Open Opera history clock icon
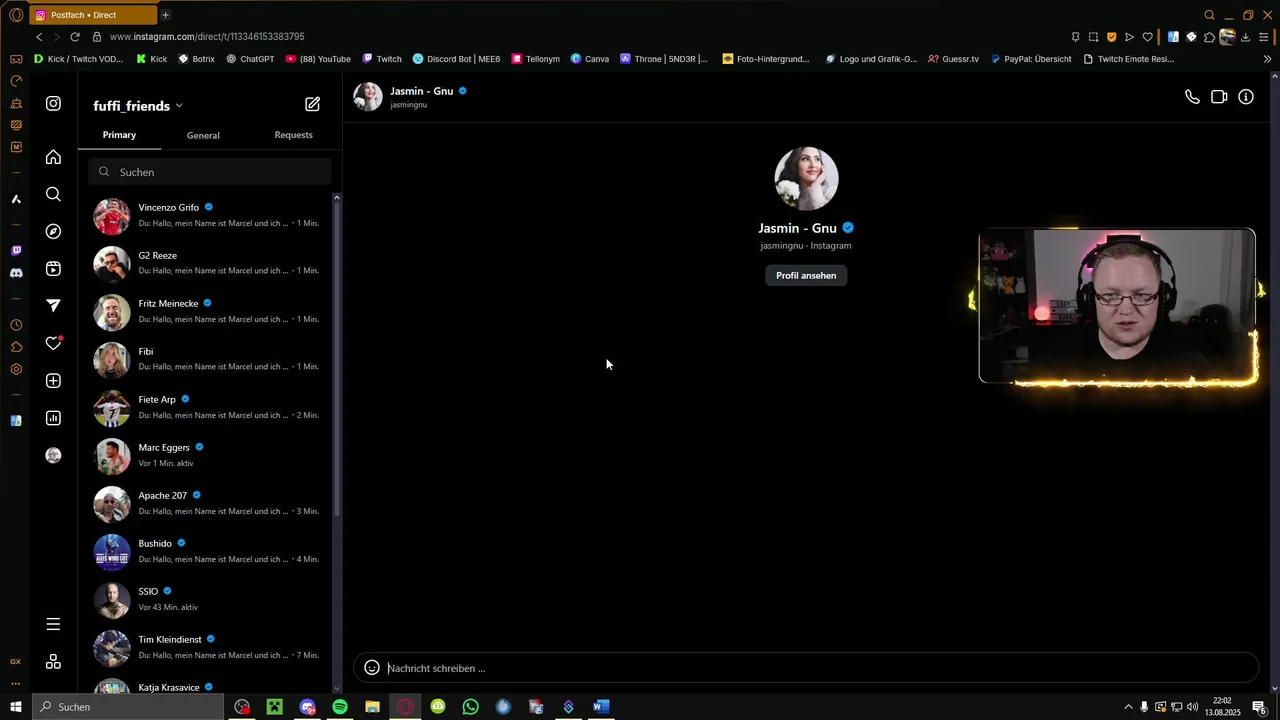This screenshot has width=1280, height=720. click(16, 325)
